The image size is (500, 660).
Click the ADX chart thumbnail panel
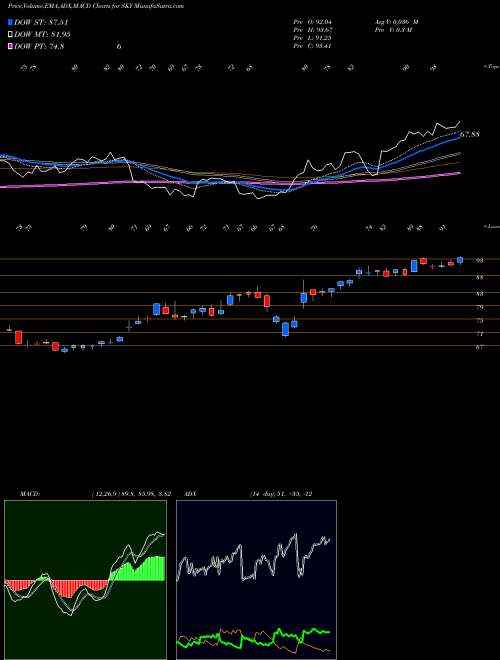click(x=256, y=580)
